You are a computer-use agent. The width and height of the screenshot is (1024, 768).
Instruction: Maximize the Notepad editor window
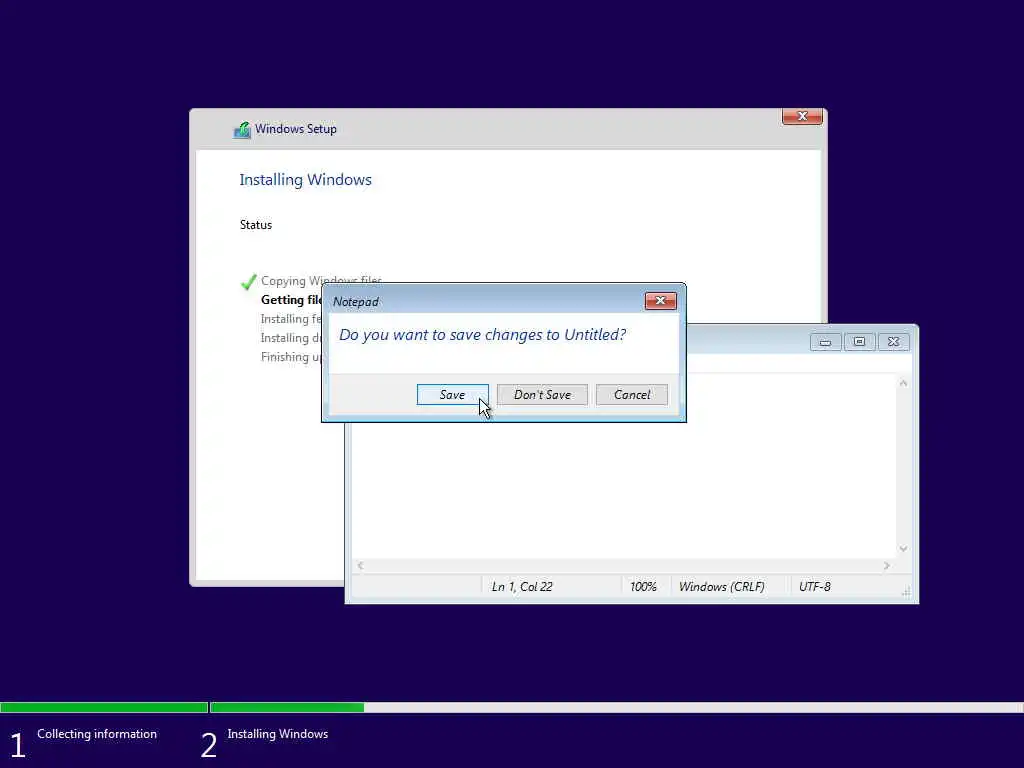coord(859,342)
